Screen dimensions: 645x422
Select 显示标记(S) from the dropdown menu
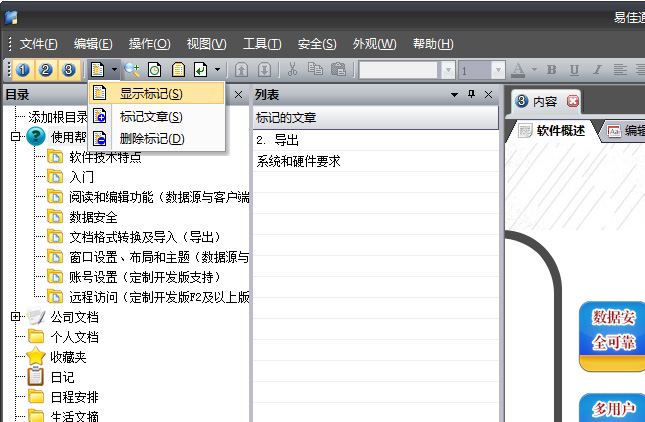click(151, 94)
